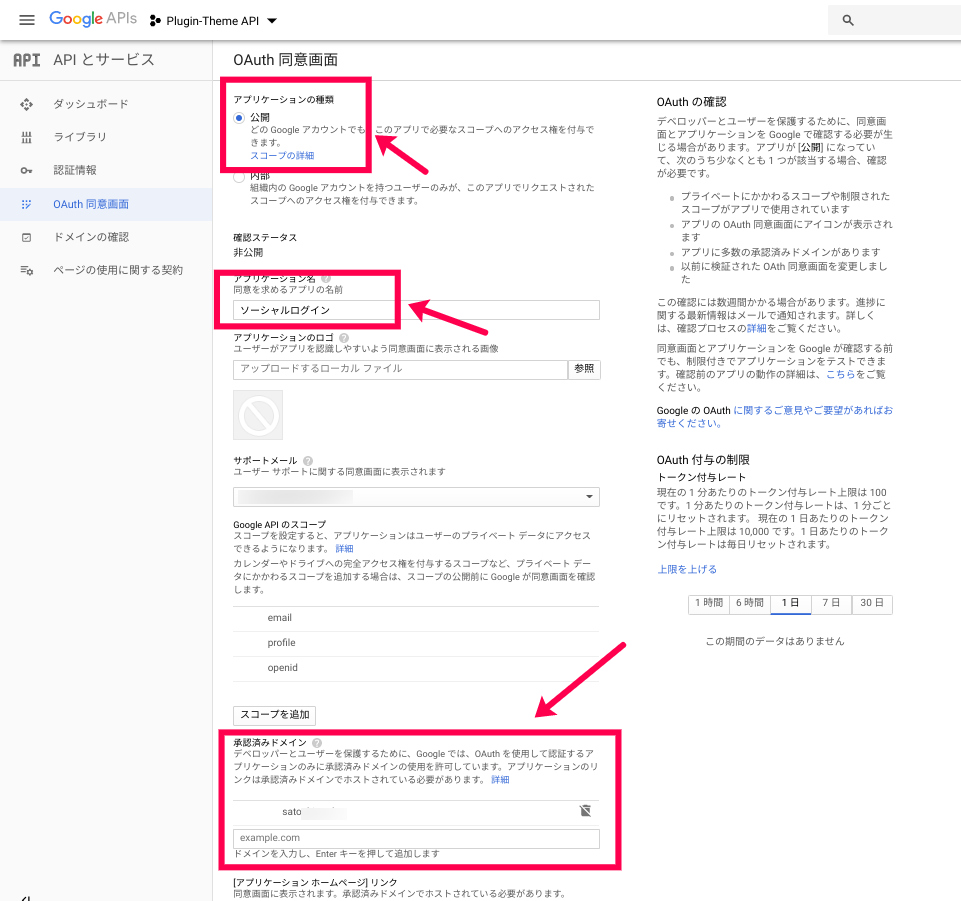
Task: Click the empty logo preview thumbnail
Action: [x=258, y=415]
